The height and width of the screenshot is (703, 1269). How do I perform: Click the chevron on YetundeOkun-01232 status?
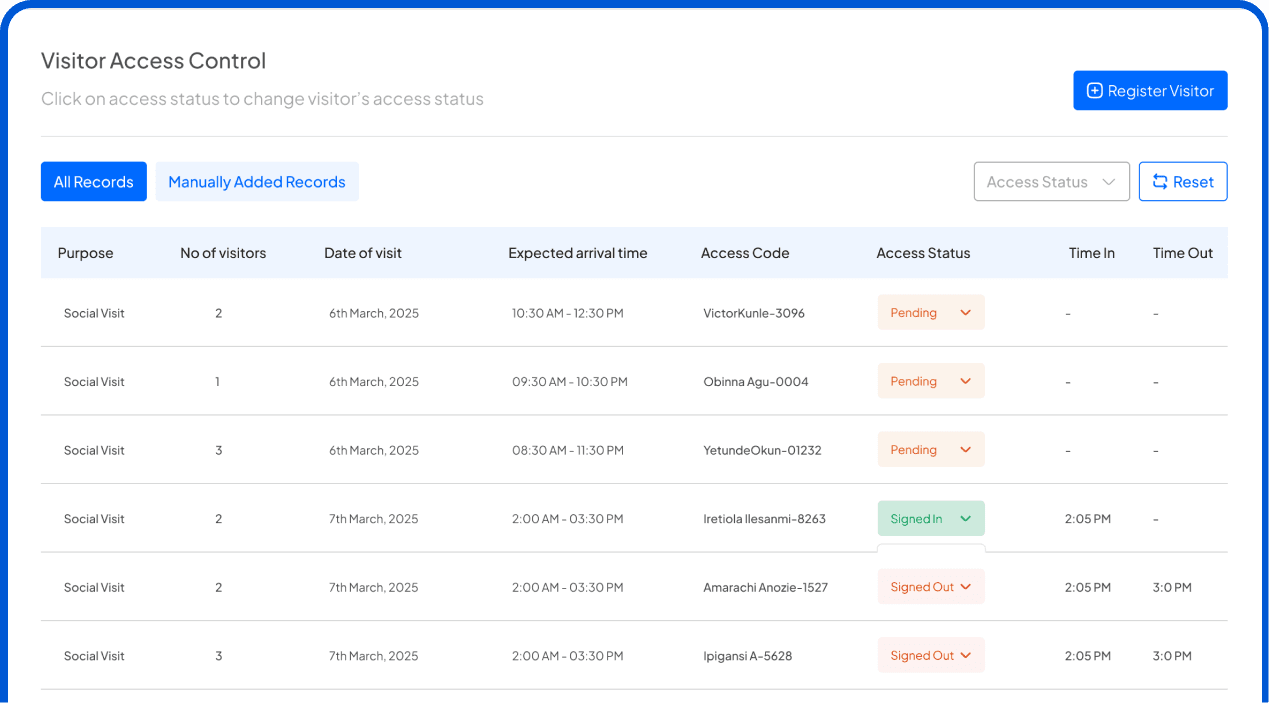pyautogui.click(x=965, y=450)
